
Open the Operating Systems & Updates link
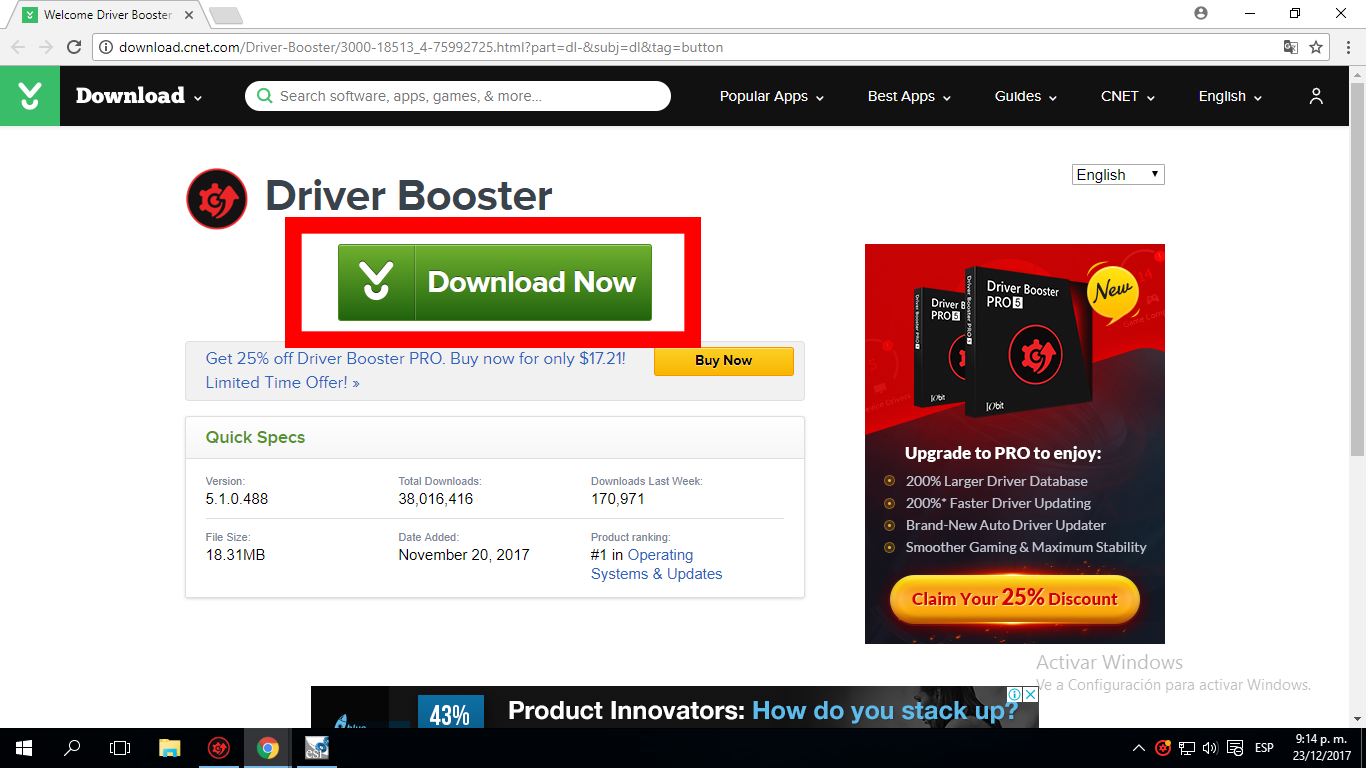point(657,564)
